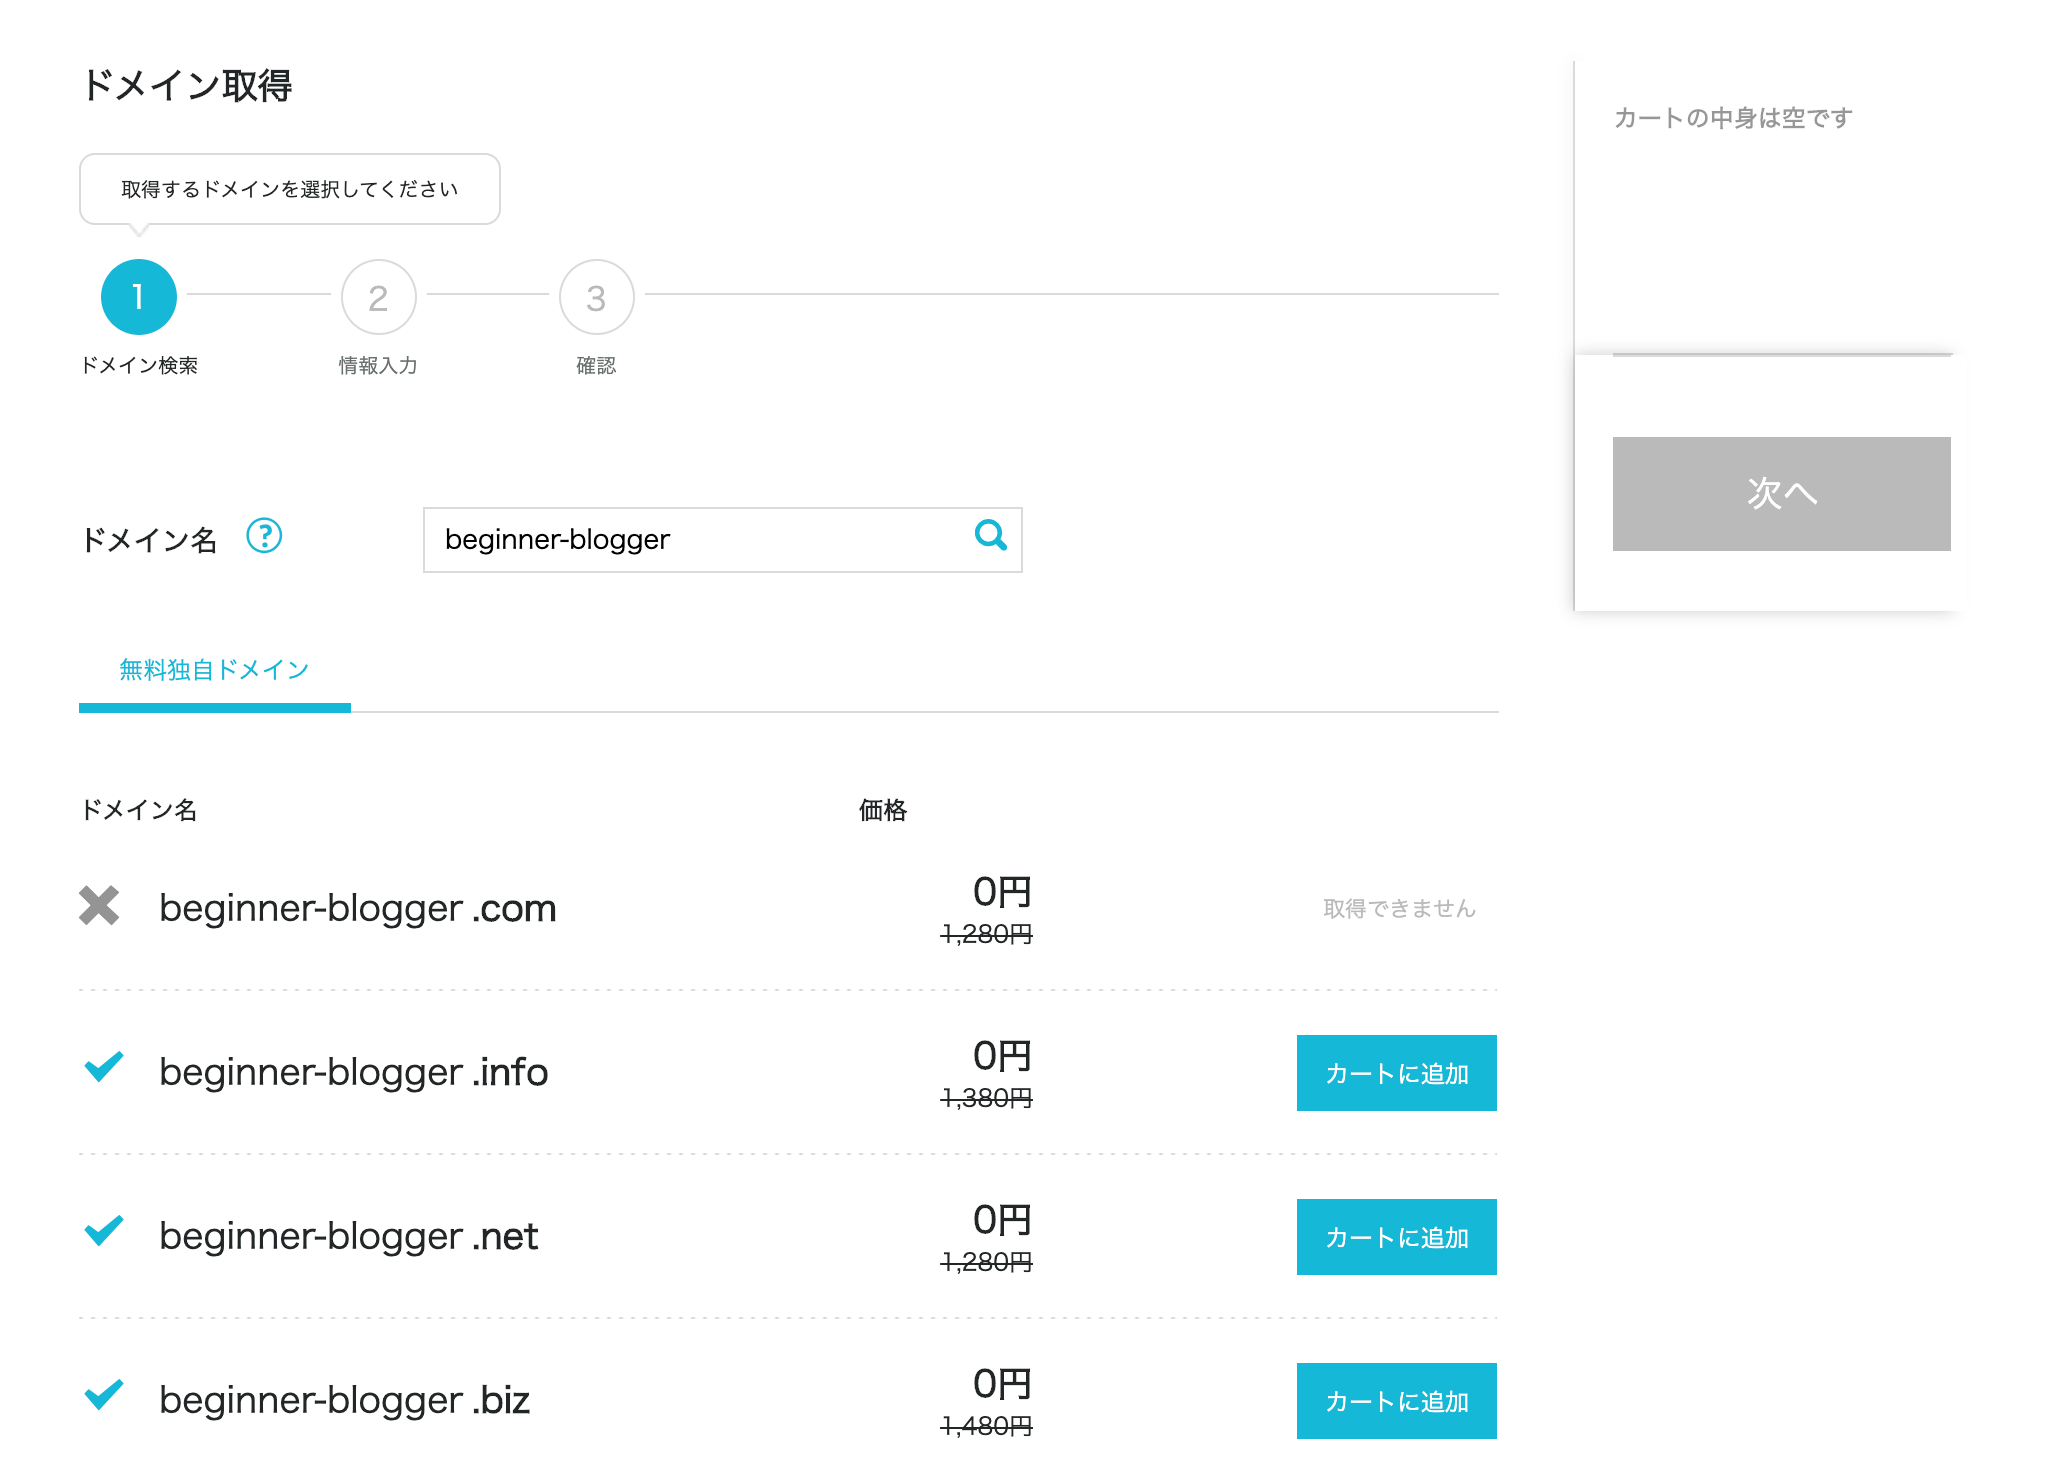Click the domain name help question icon
The image size is (2051, 1481).
point(264,536)
